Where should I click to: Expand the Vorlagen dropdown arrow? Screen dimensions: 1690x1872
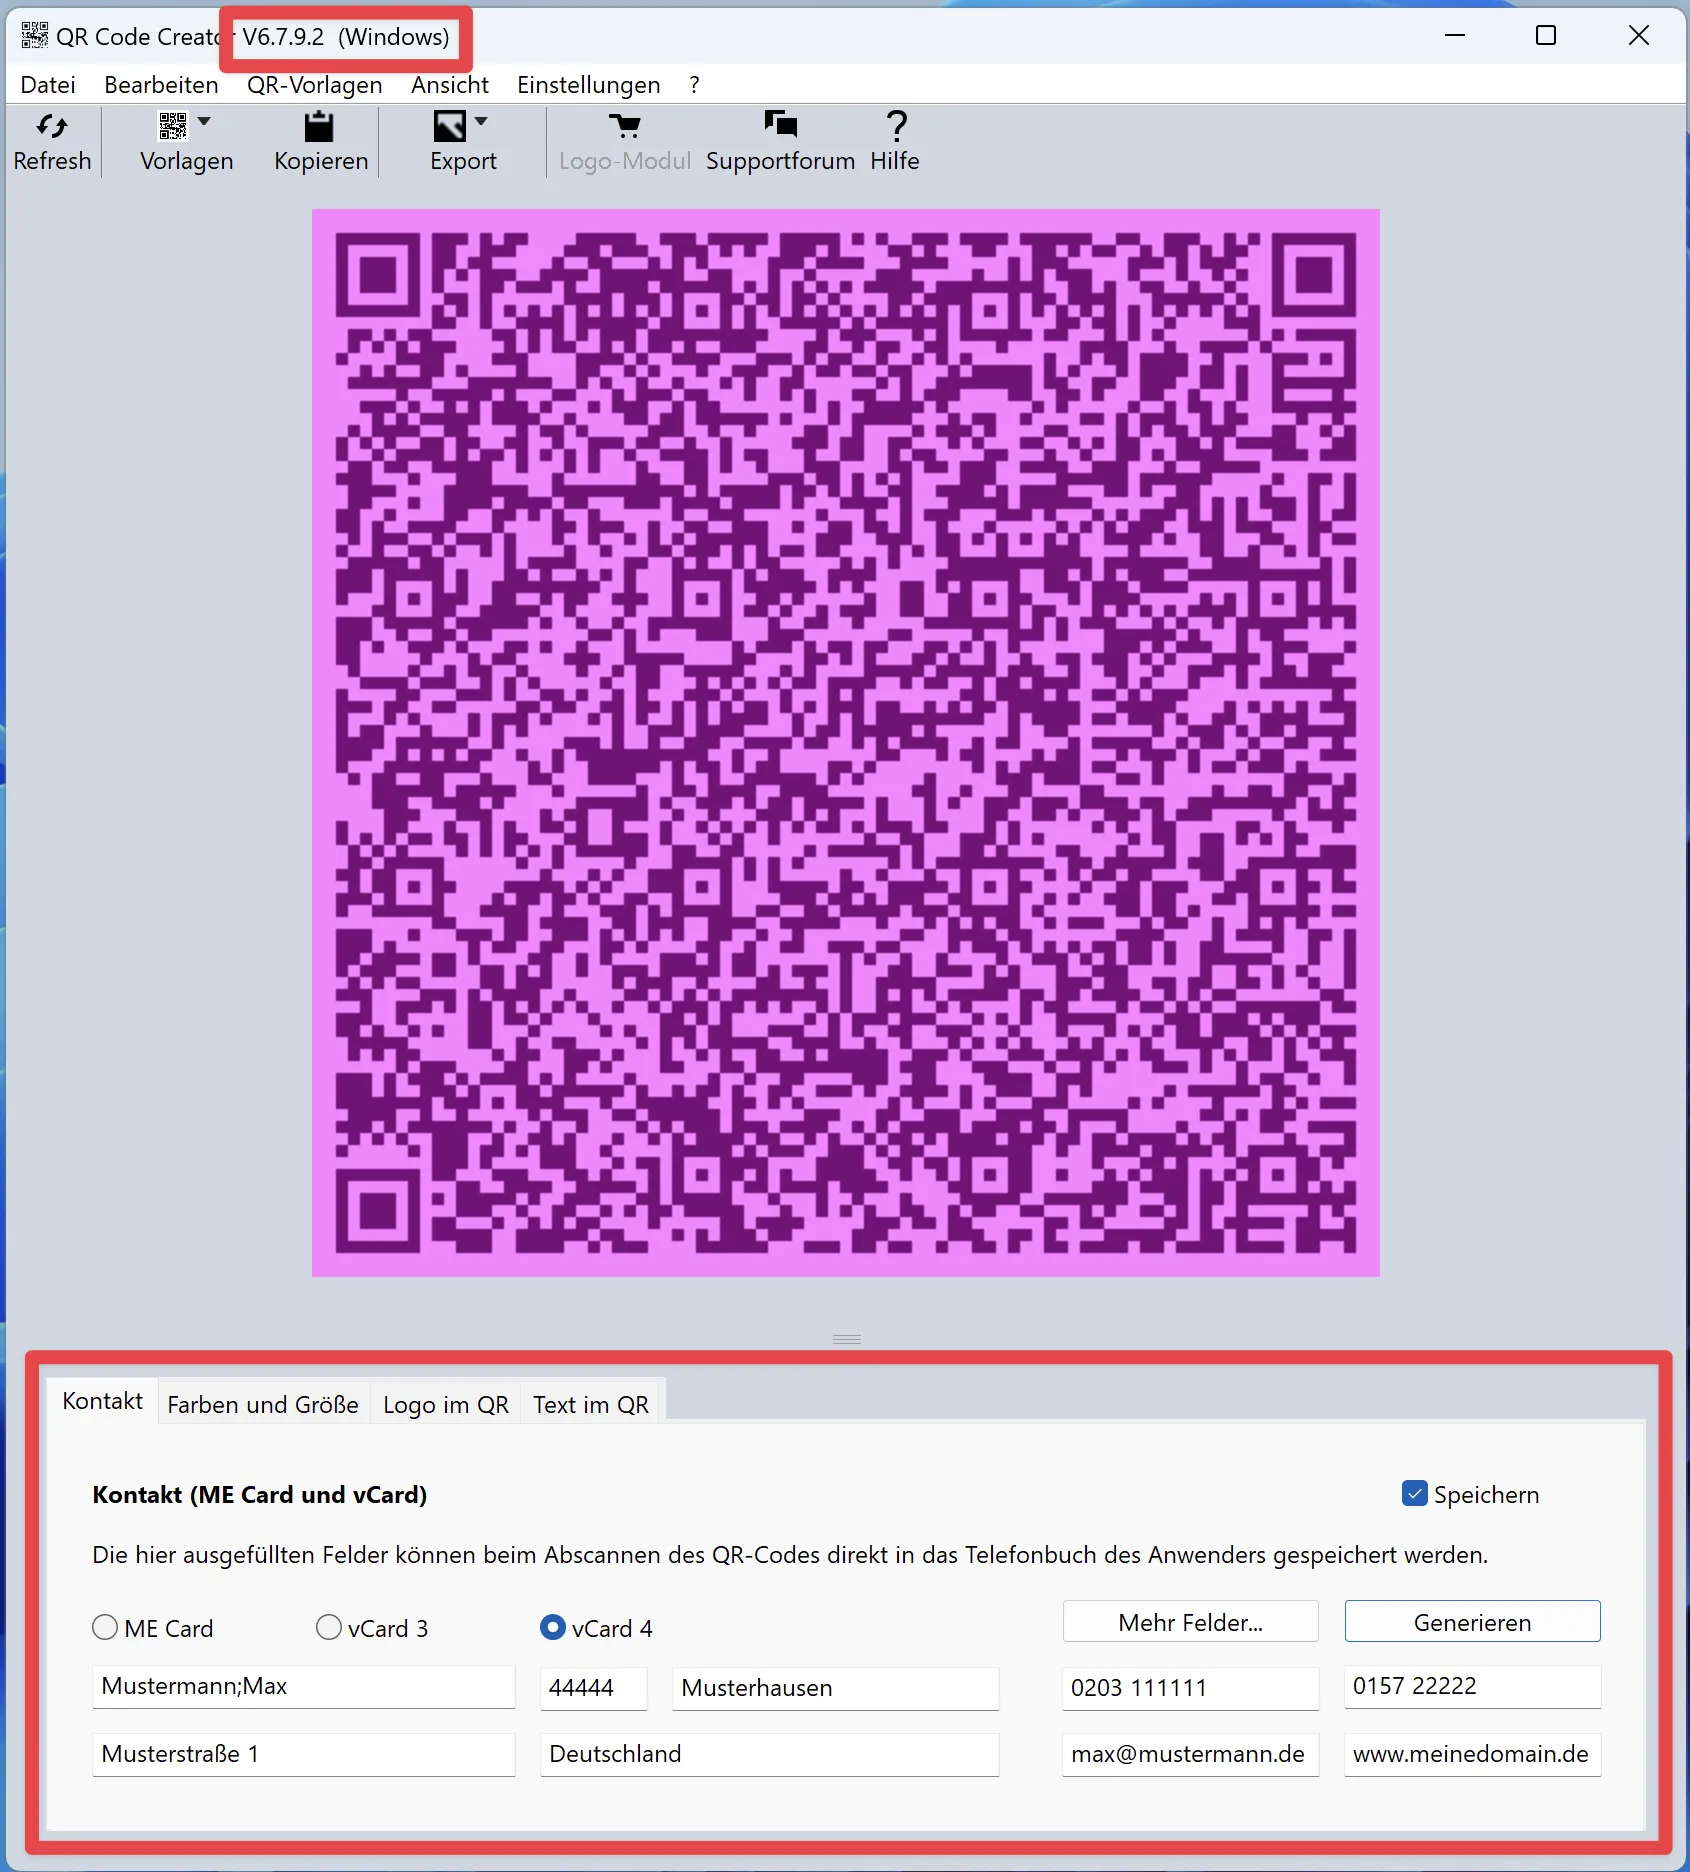pos(204,121)
